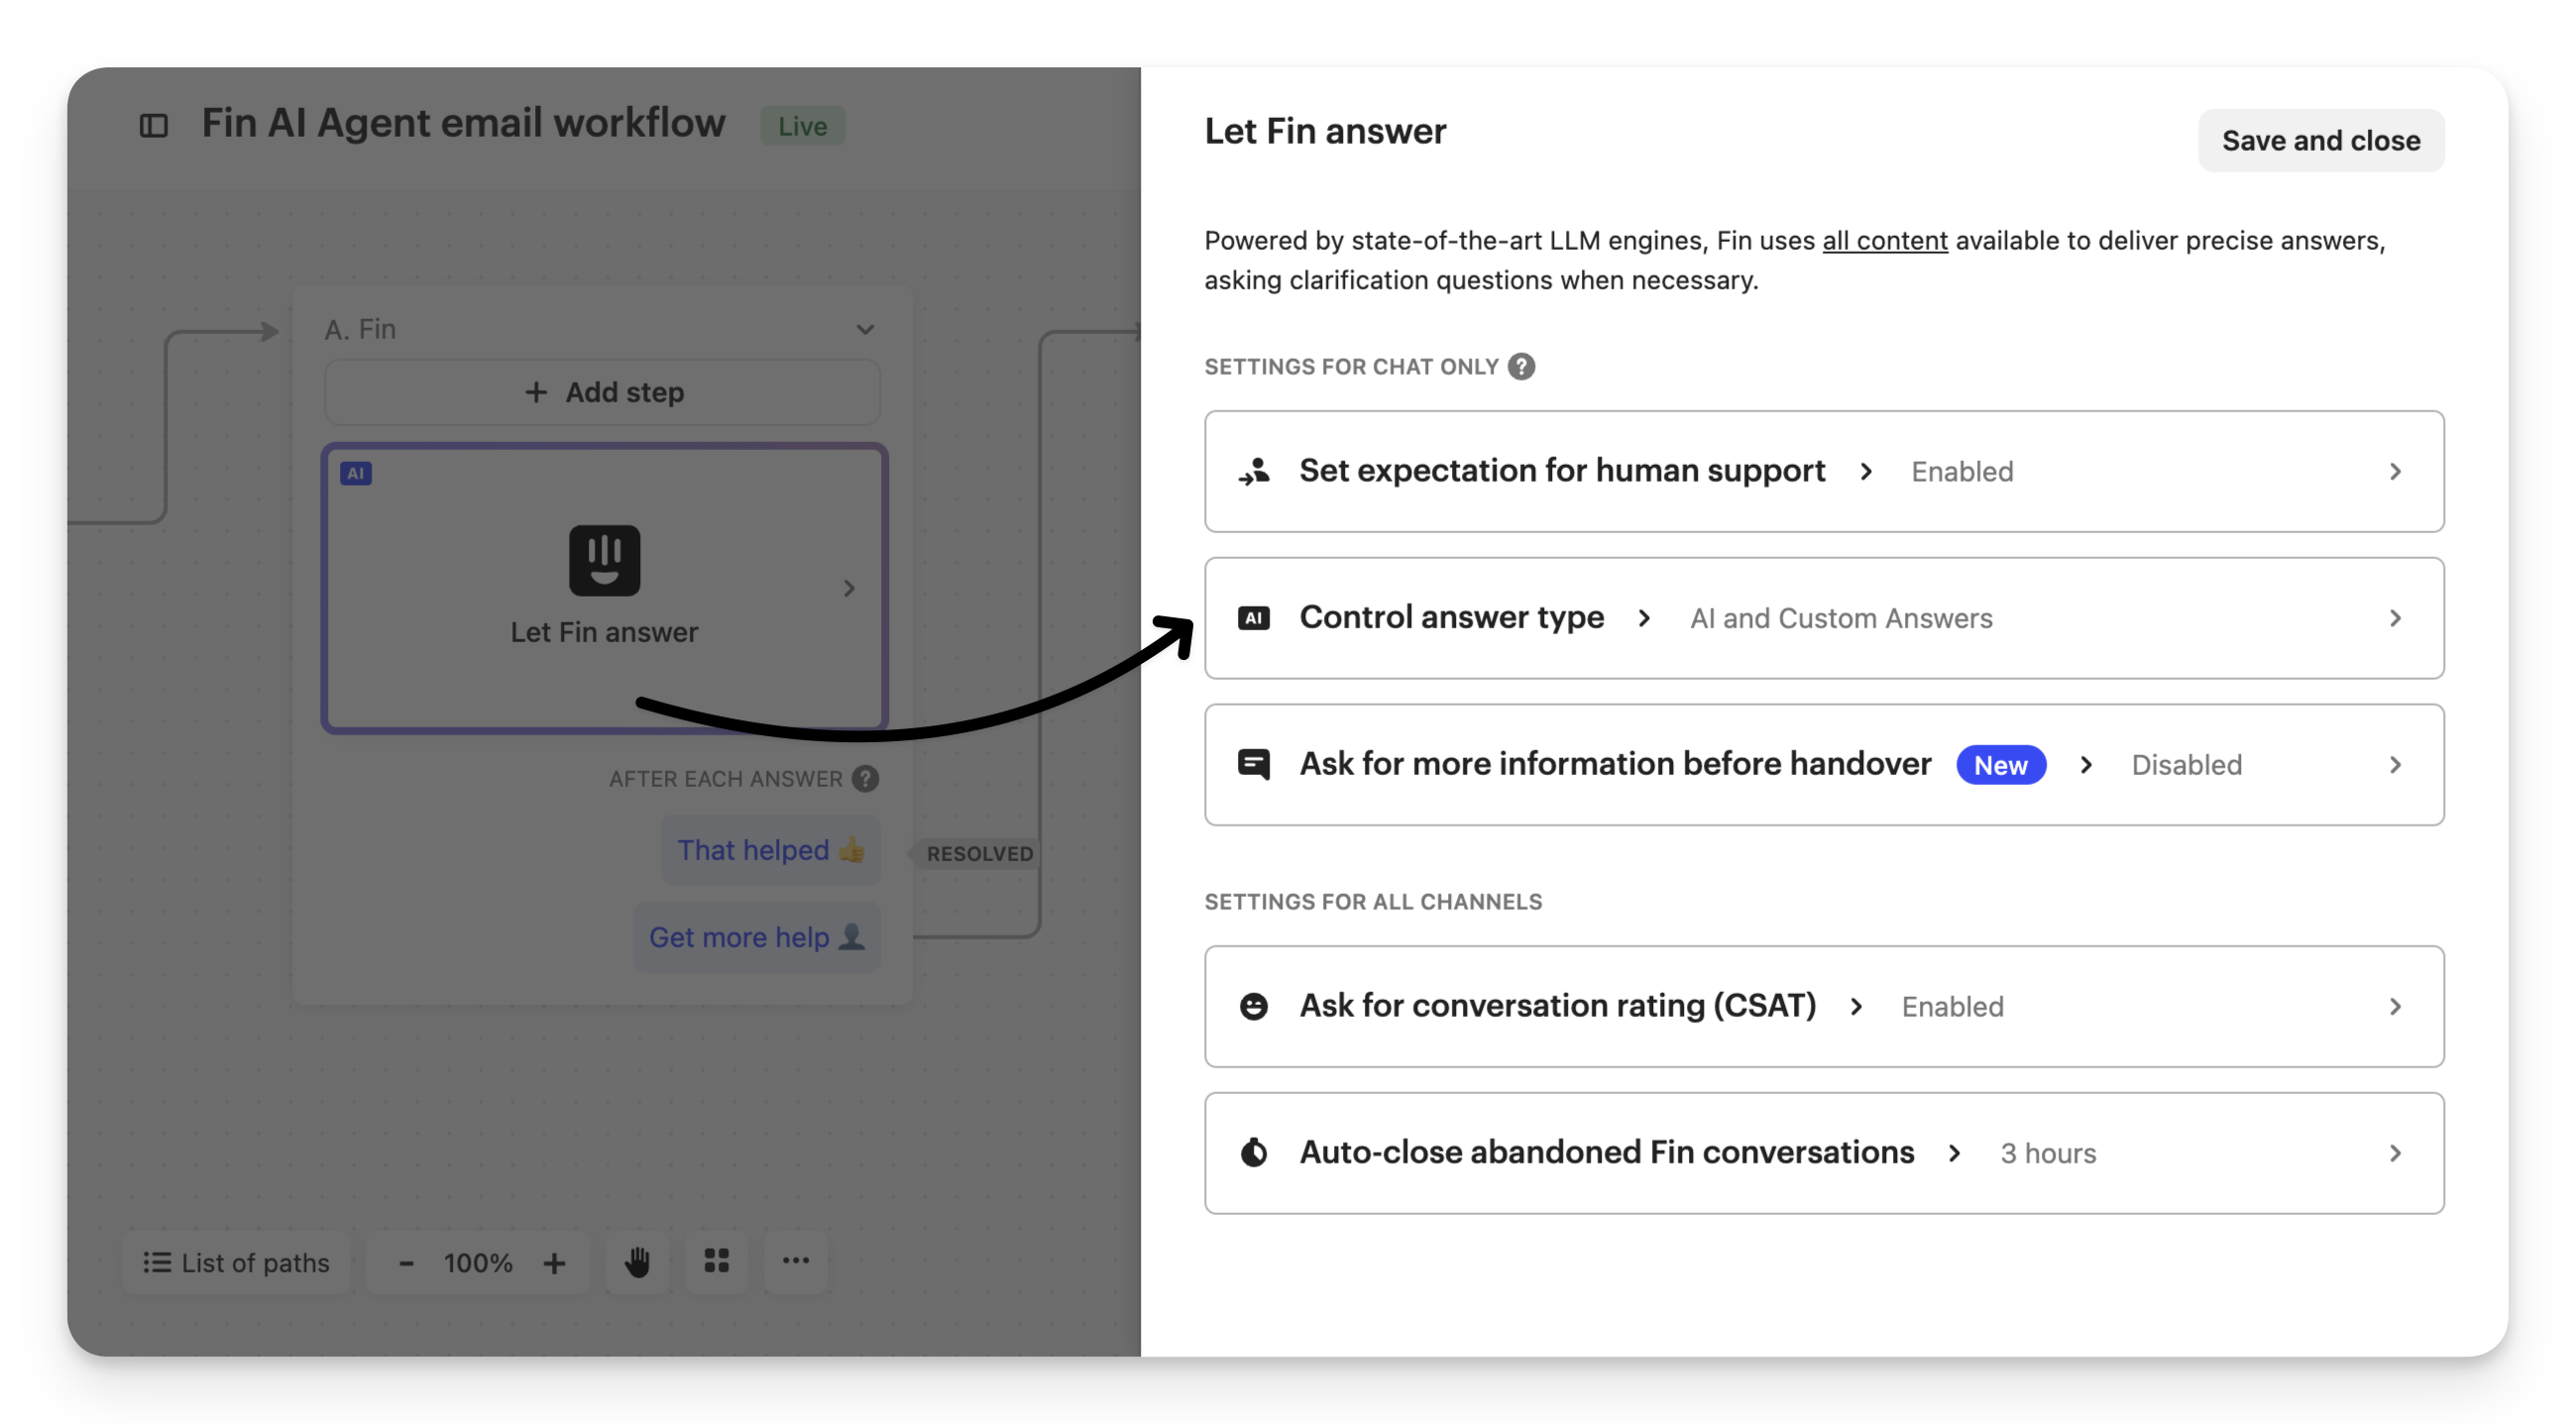
Task: Click the RESOLVED tag
Action: [x=978, y=853]
